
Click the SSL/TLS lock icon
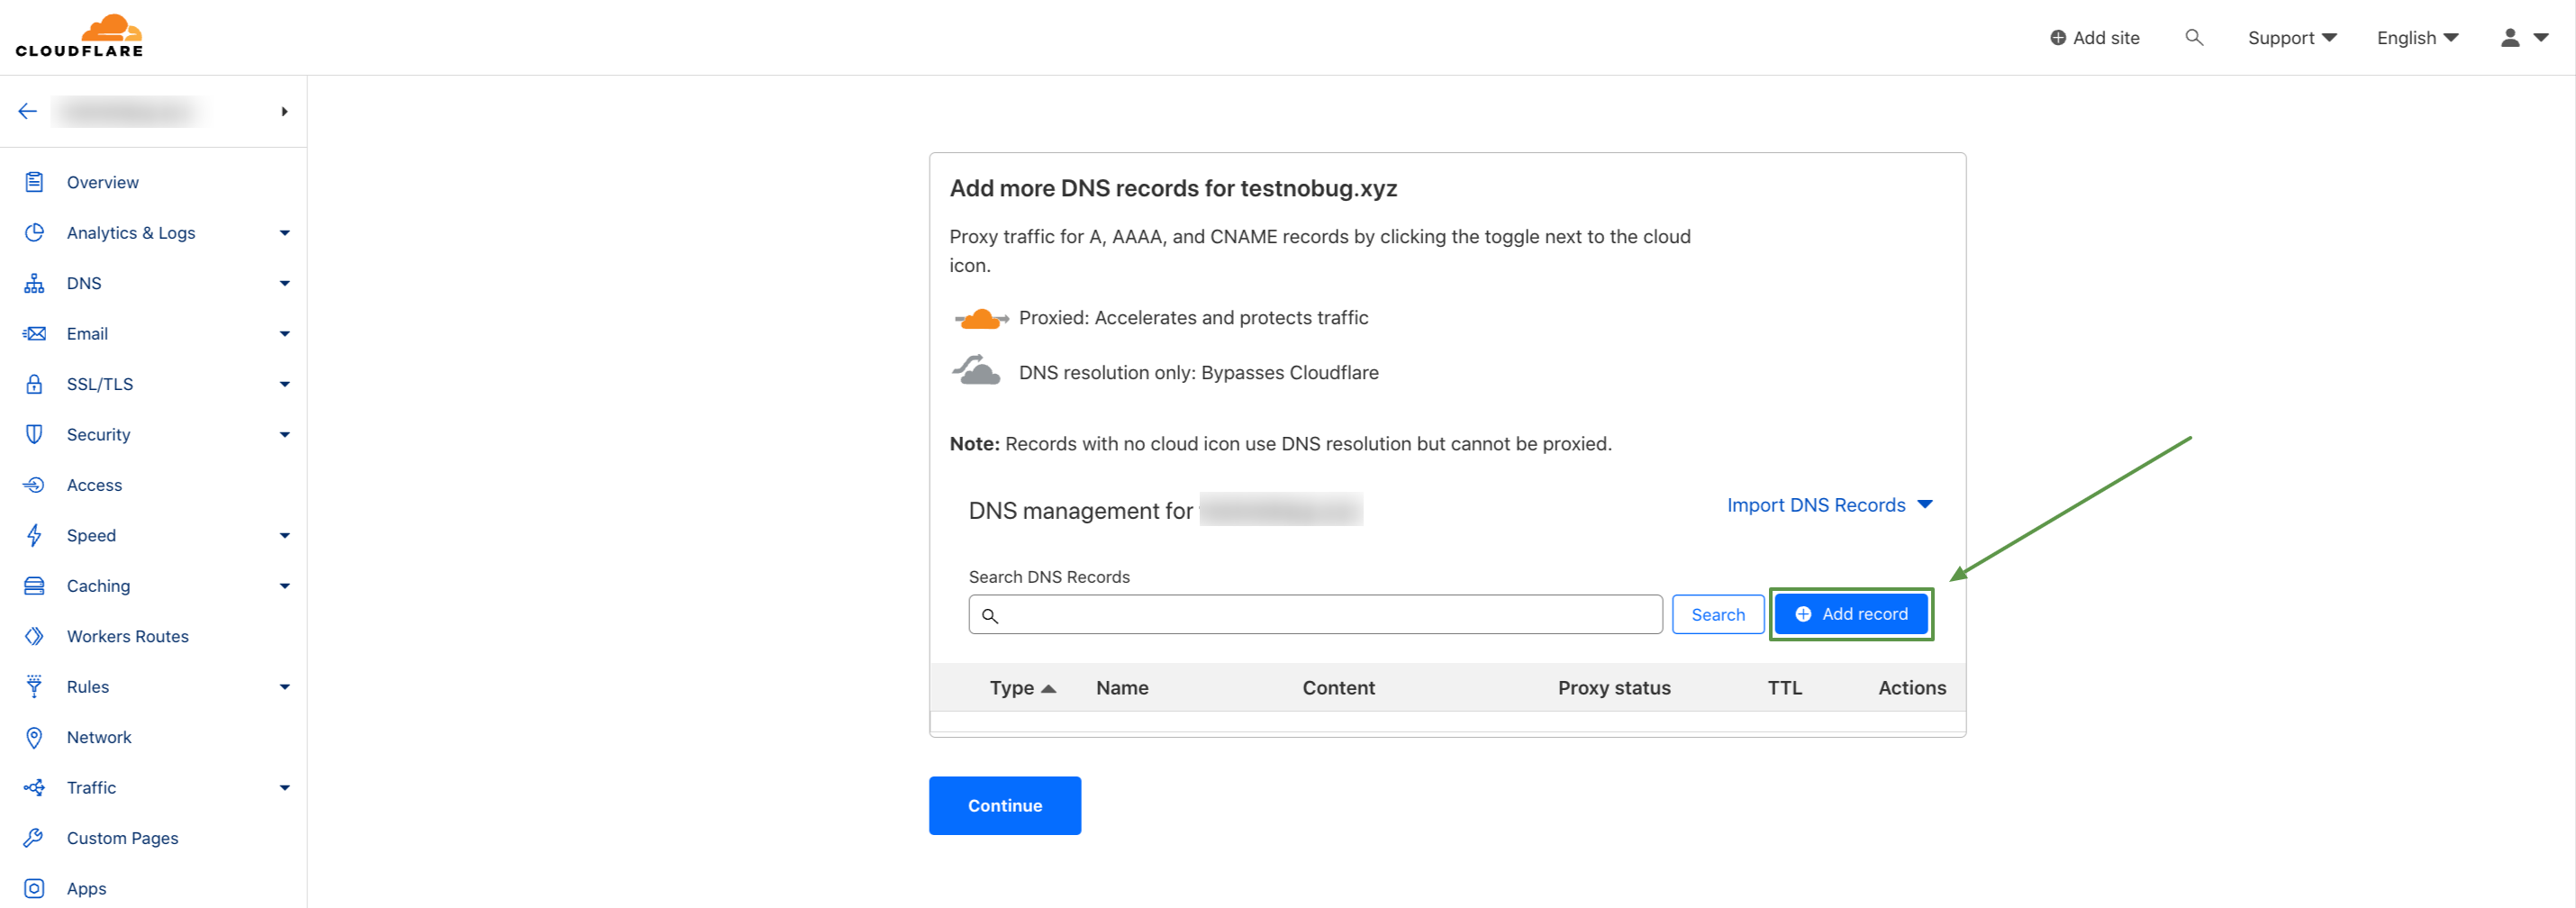[34, 384]
